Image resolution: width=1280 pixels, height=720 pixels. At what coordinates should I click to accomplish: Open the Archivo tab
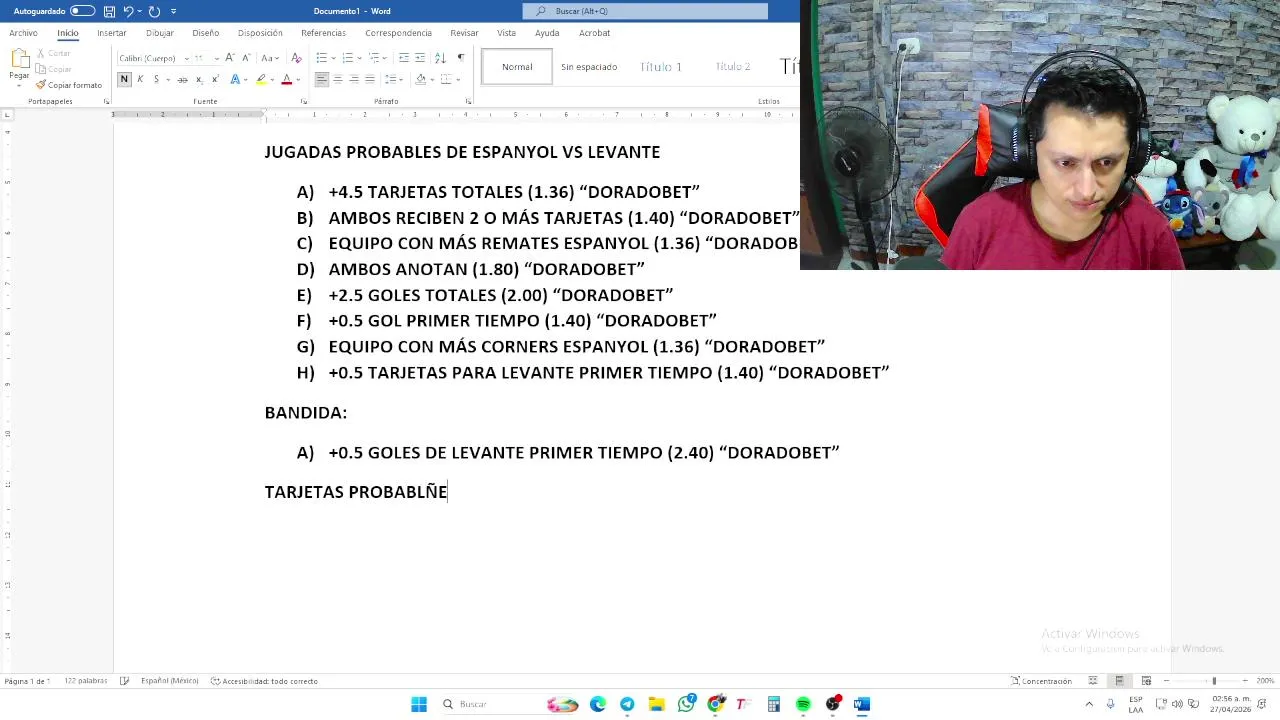pyautogui.click(x=23, y=33)
